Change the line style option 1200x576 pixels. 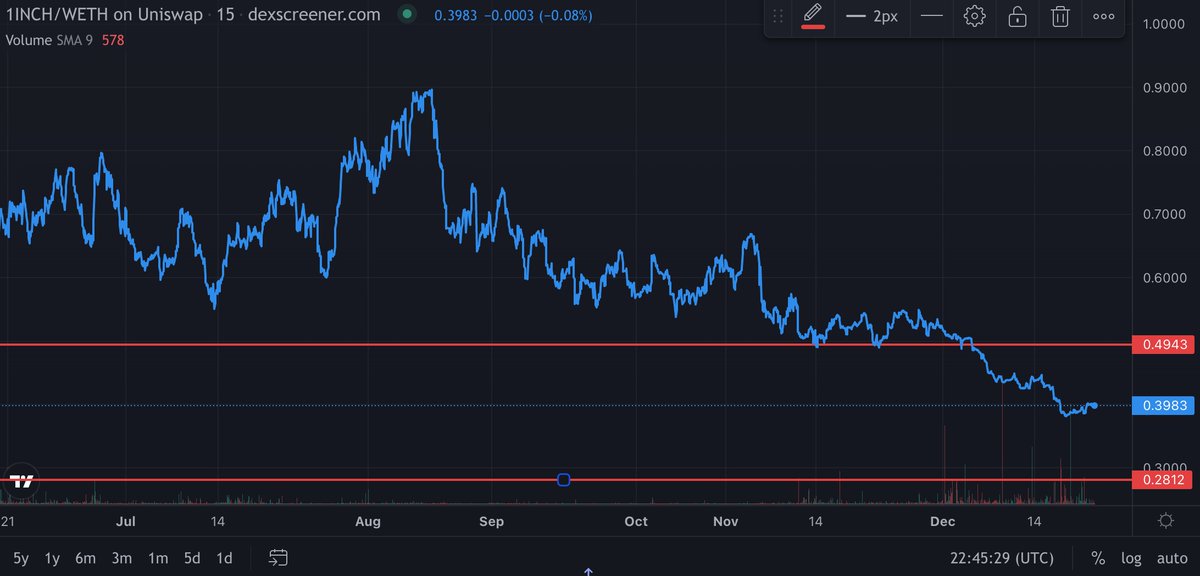tap(931, 17)
